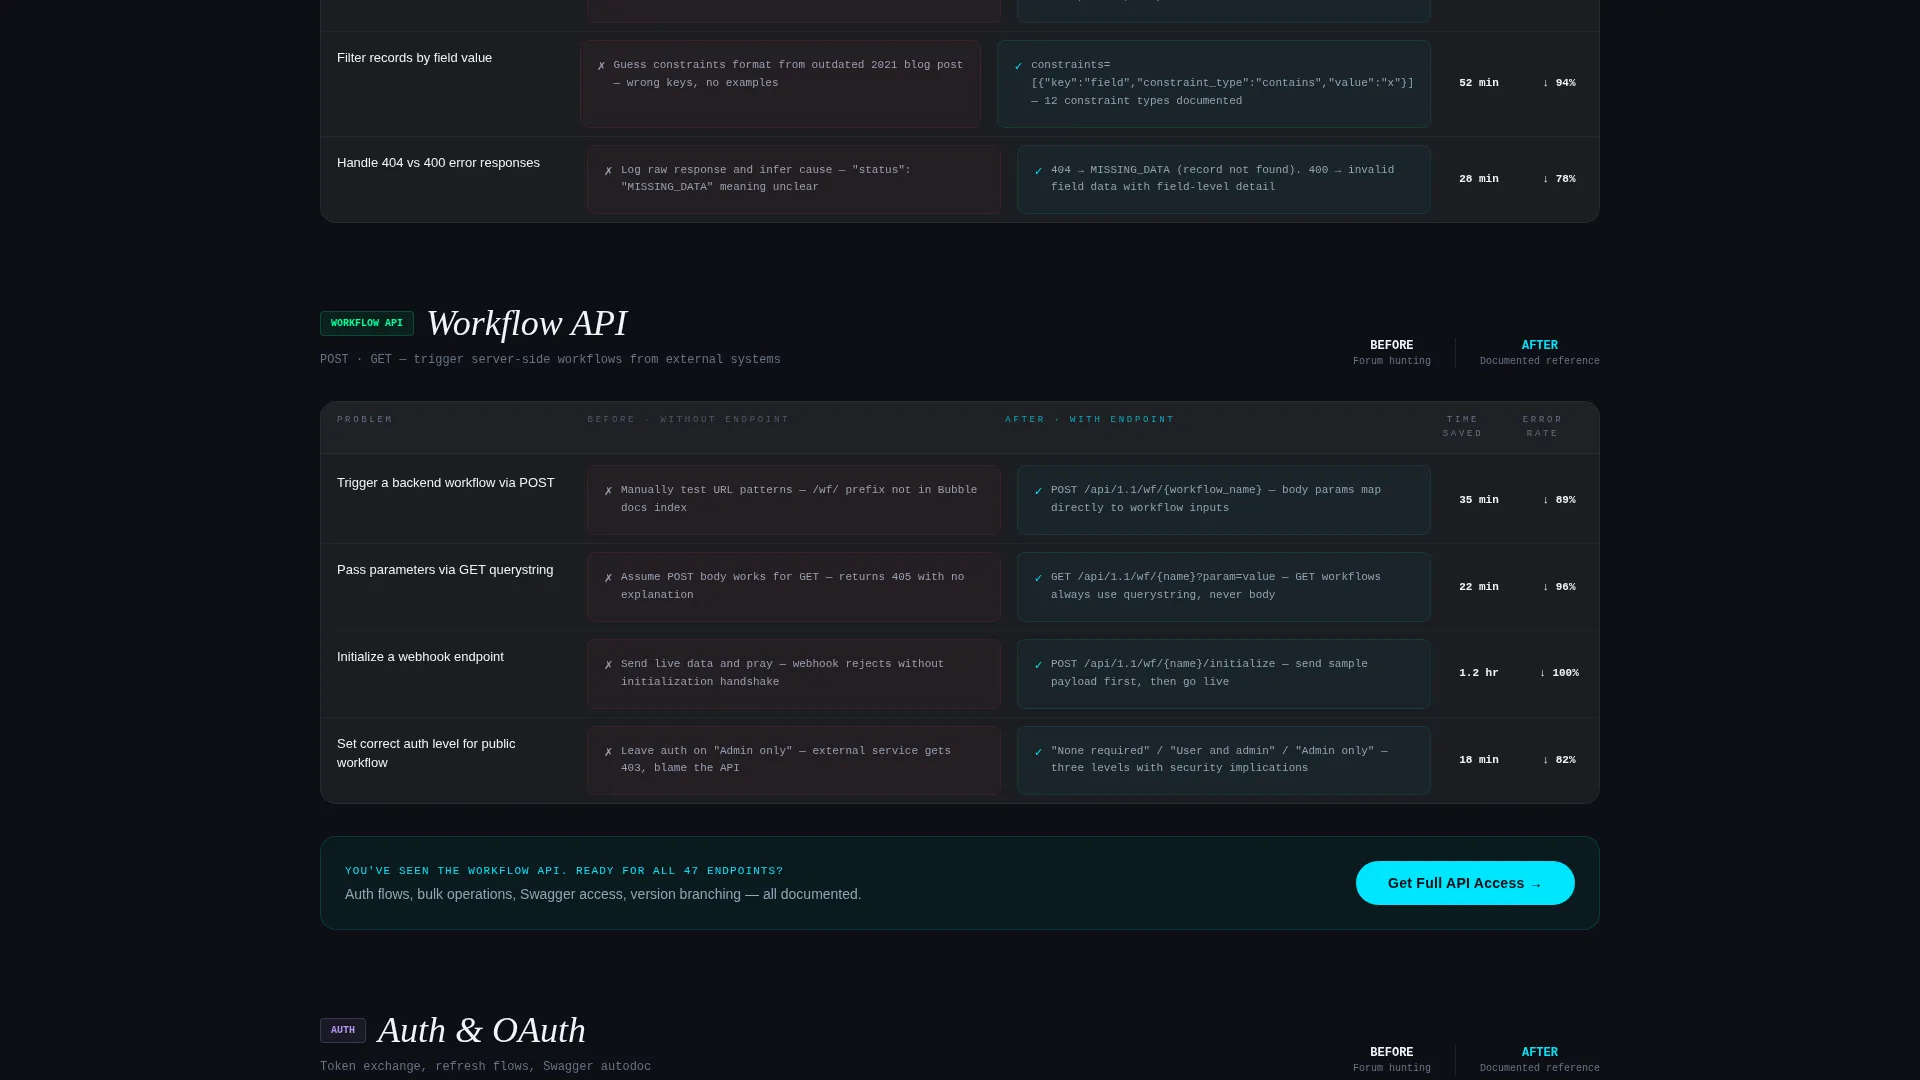Viewport: 1920px width, 1080px height.
Task: Click the 'GET workflows always use querystring' card
Action: tap(1223, 587)
